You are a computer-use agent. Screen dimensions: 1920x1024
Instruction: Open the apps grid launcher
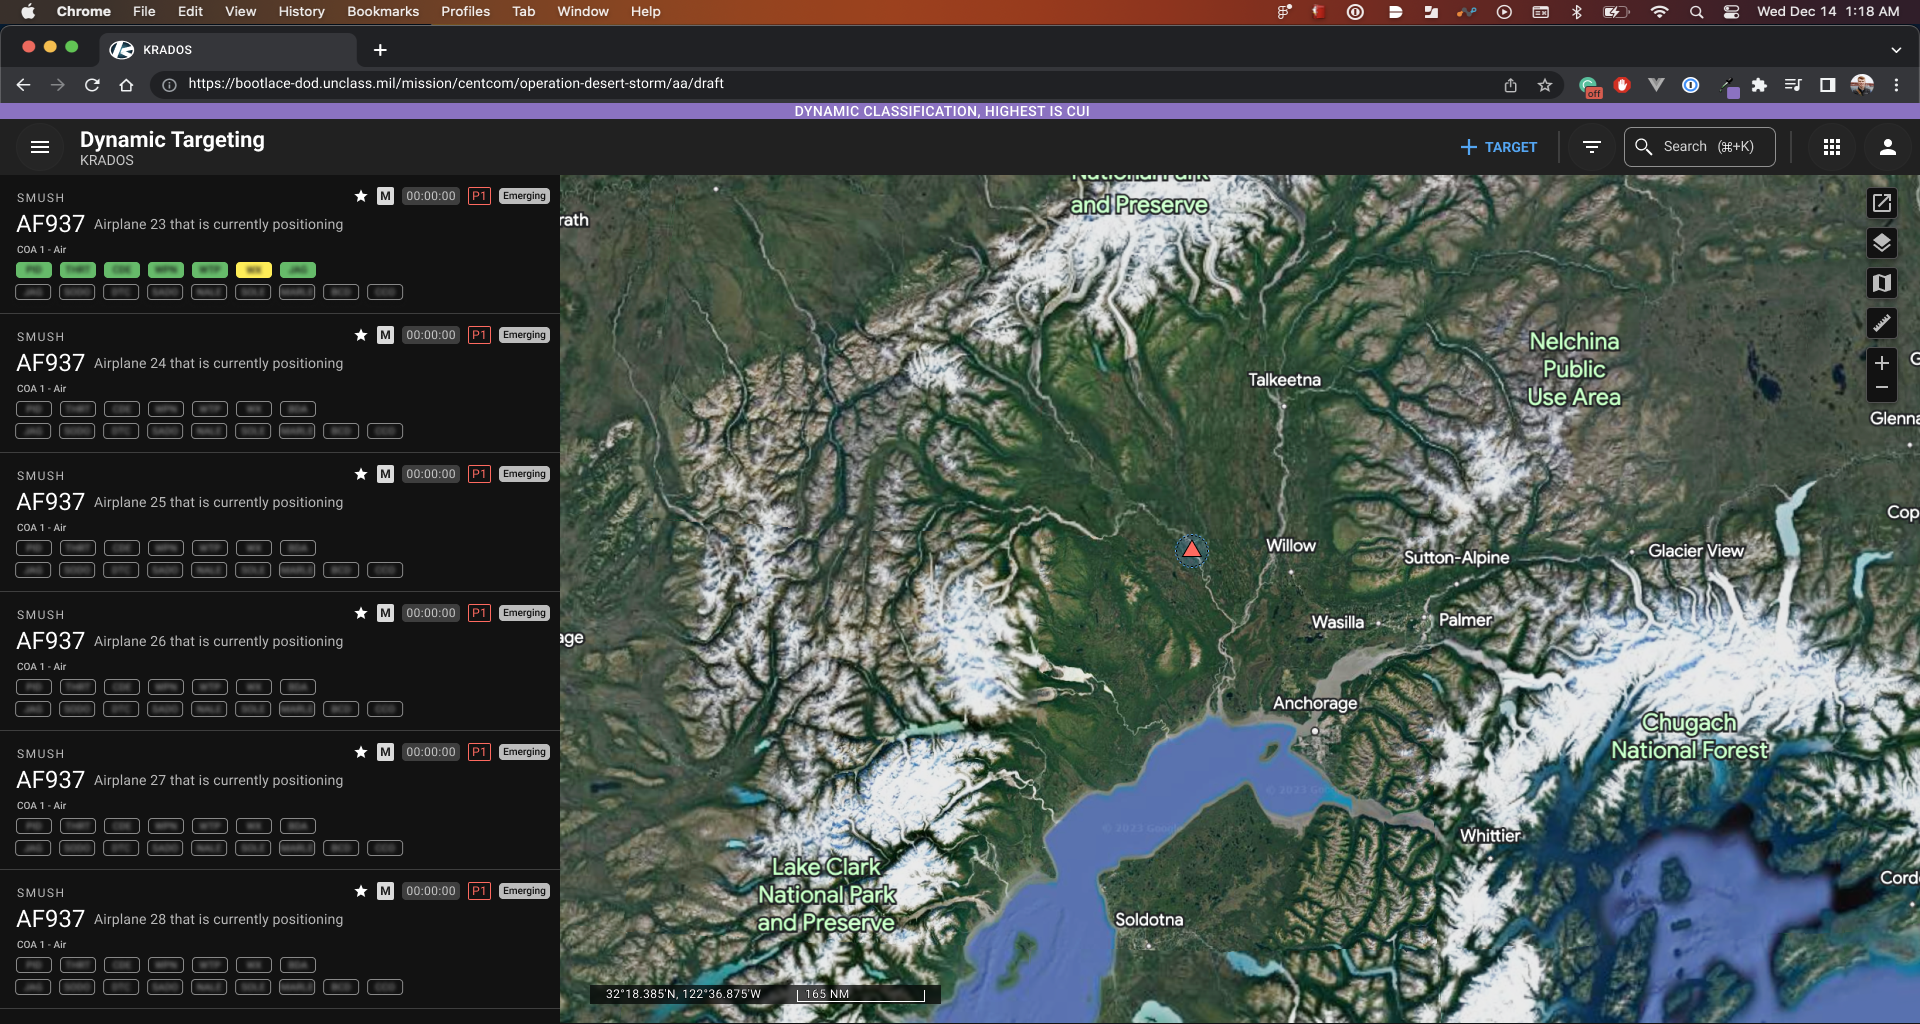(1832, 147)
